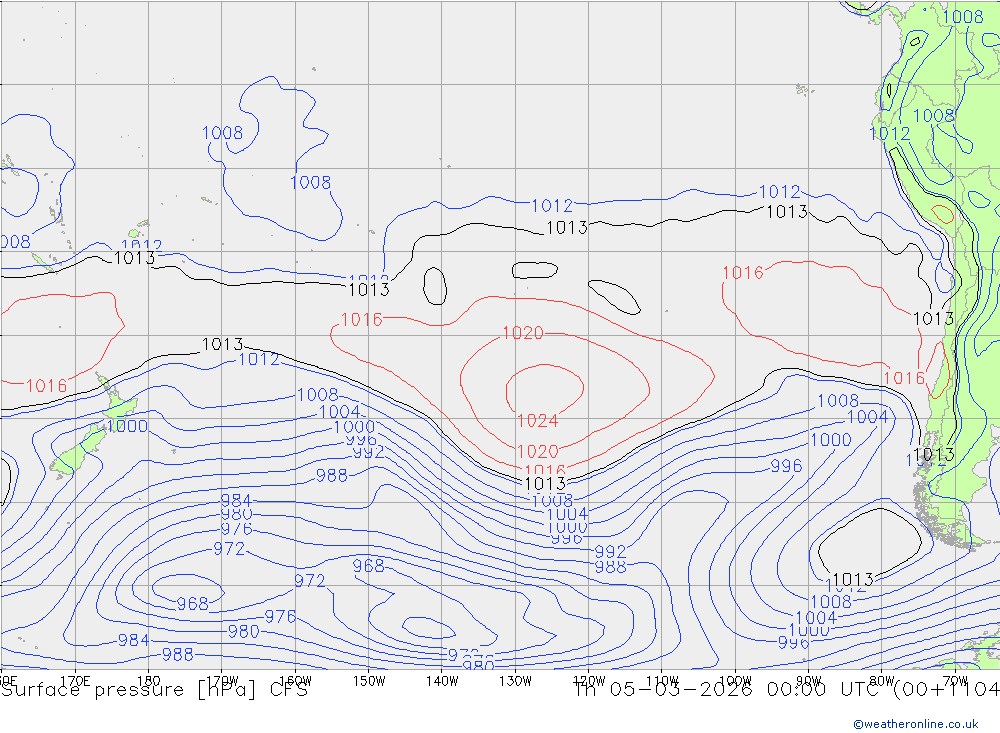
Task: Select the 180 longitude axis label
Action: [149, 681]
